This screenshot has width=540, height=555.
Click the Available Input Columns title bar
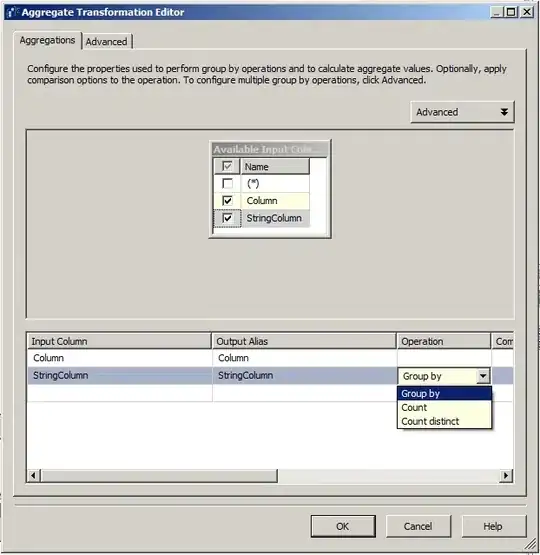(270, 149)
